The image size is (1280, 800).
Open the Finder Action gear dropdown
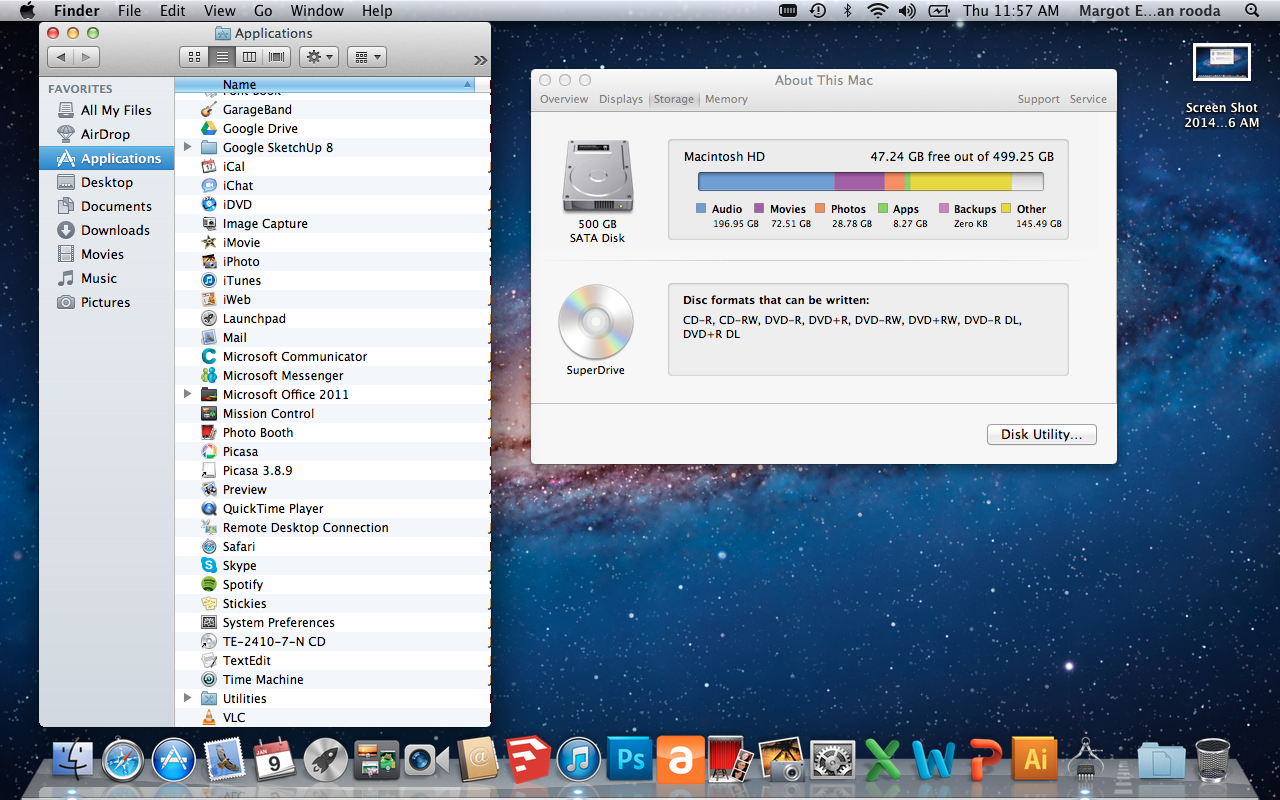click(x=319, y=57)
